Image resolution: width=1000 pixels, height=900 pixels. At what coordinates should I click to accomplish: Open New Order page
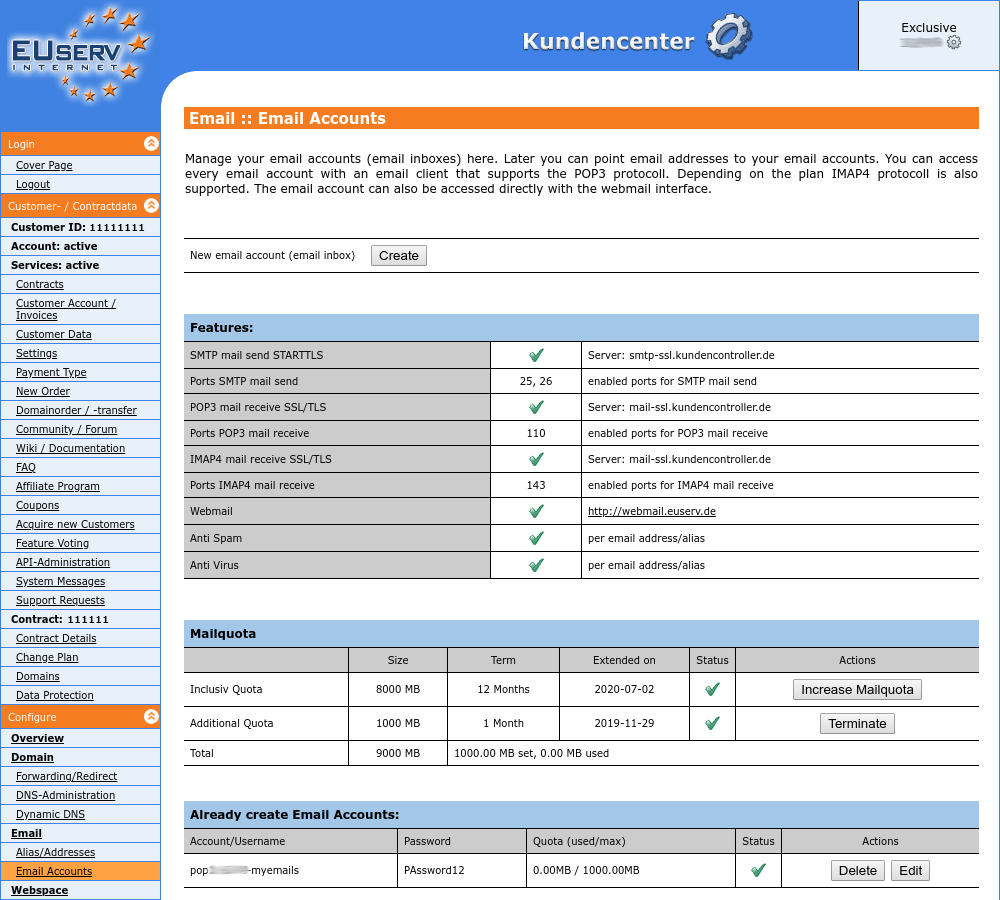[43, 392]
